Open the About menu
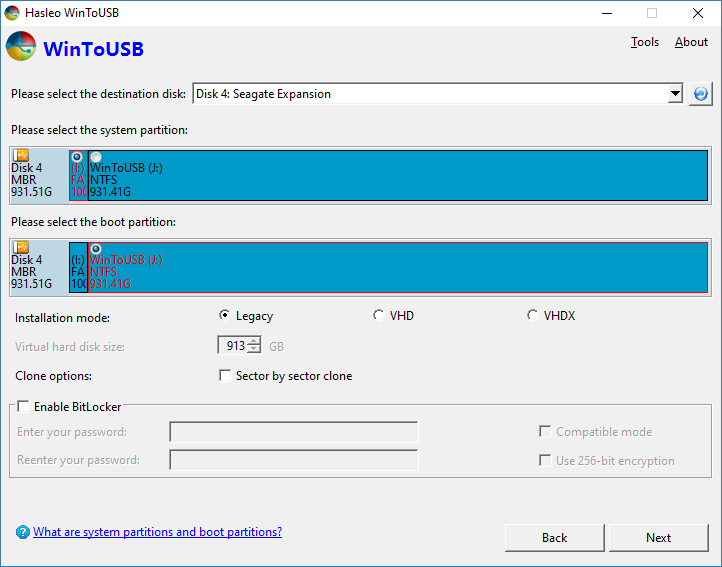Screen dimensions: 722x567 click(x=691, y=42)
